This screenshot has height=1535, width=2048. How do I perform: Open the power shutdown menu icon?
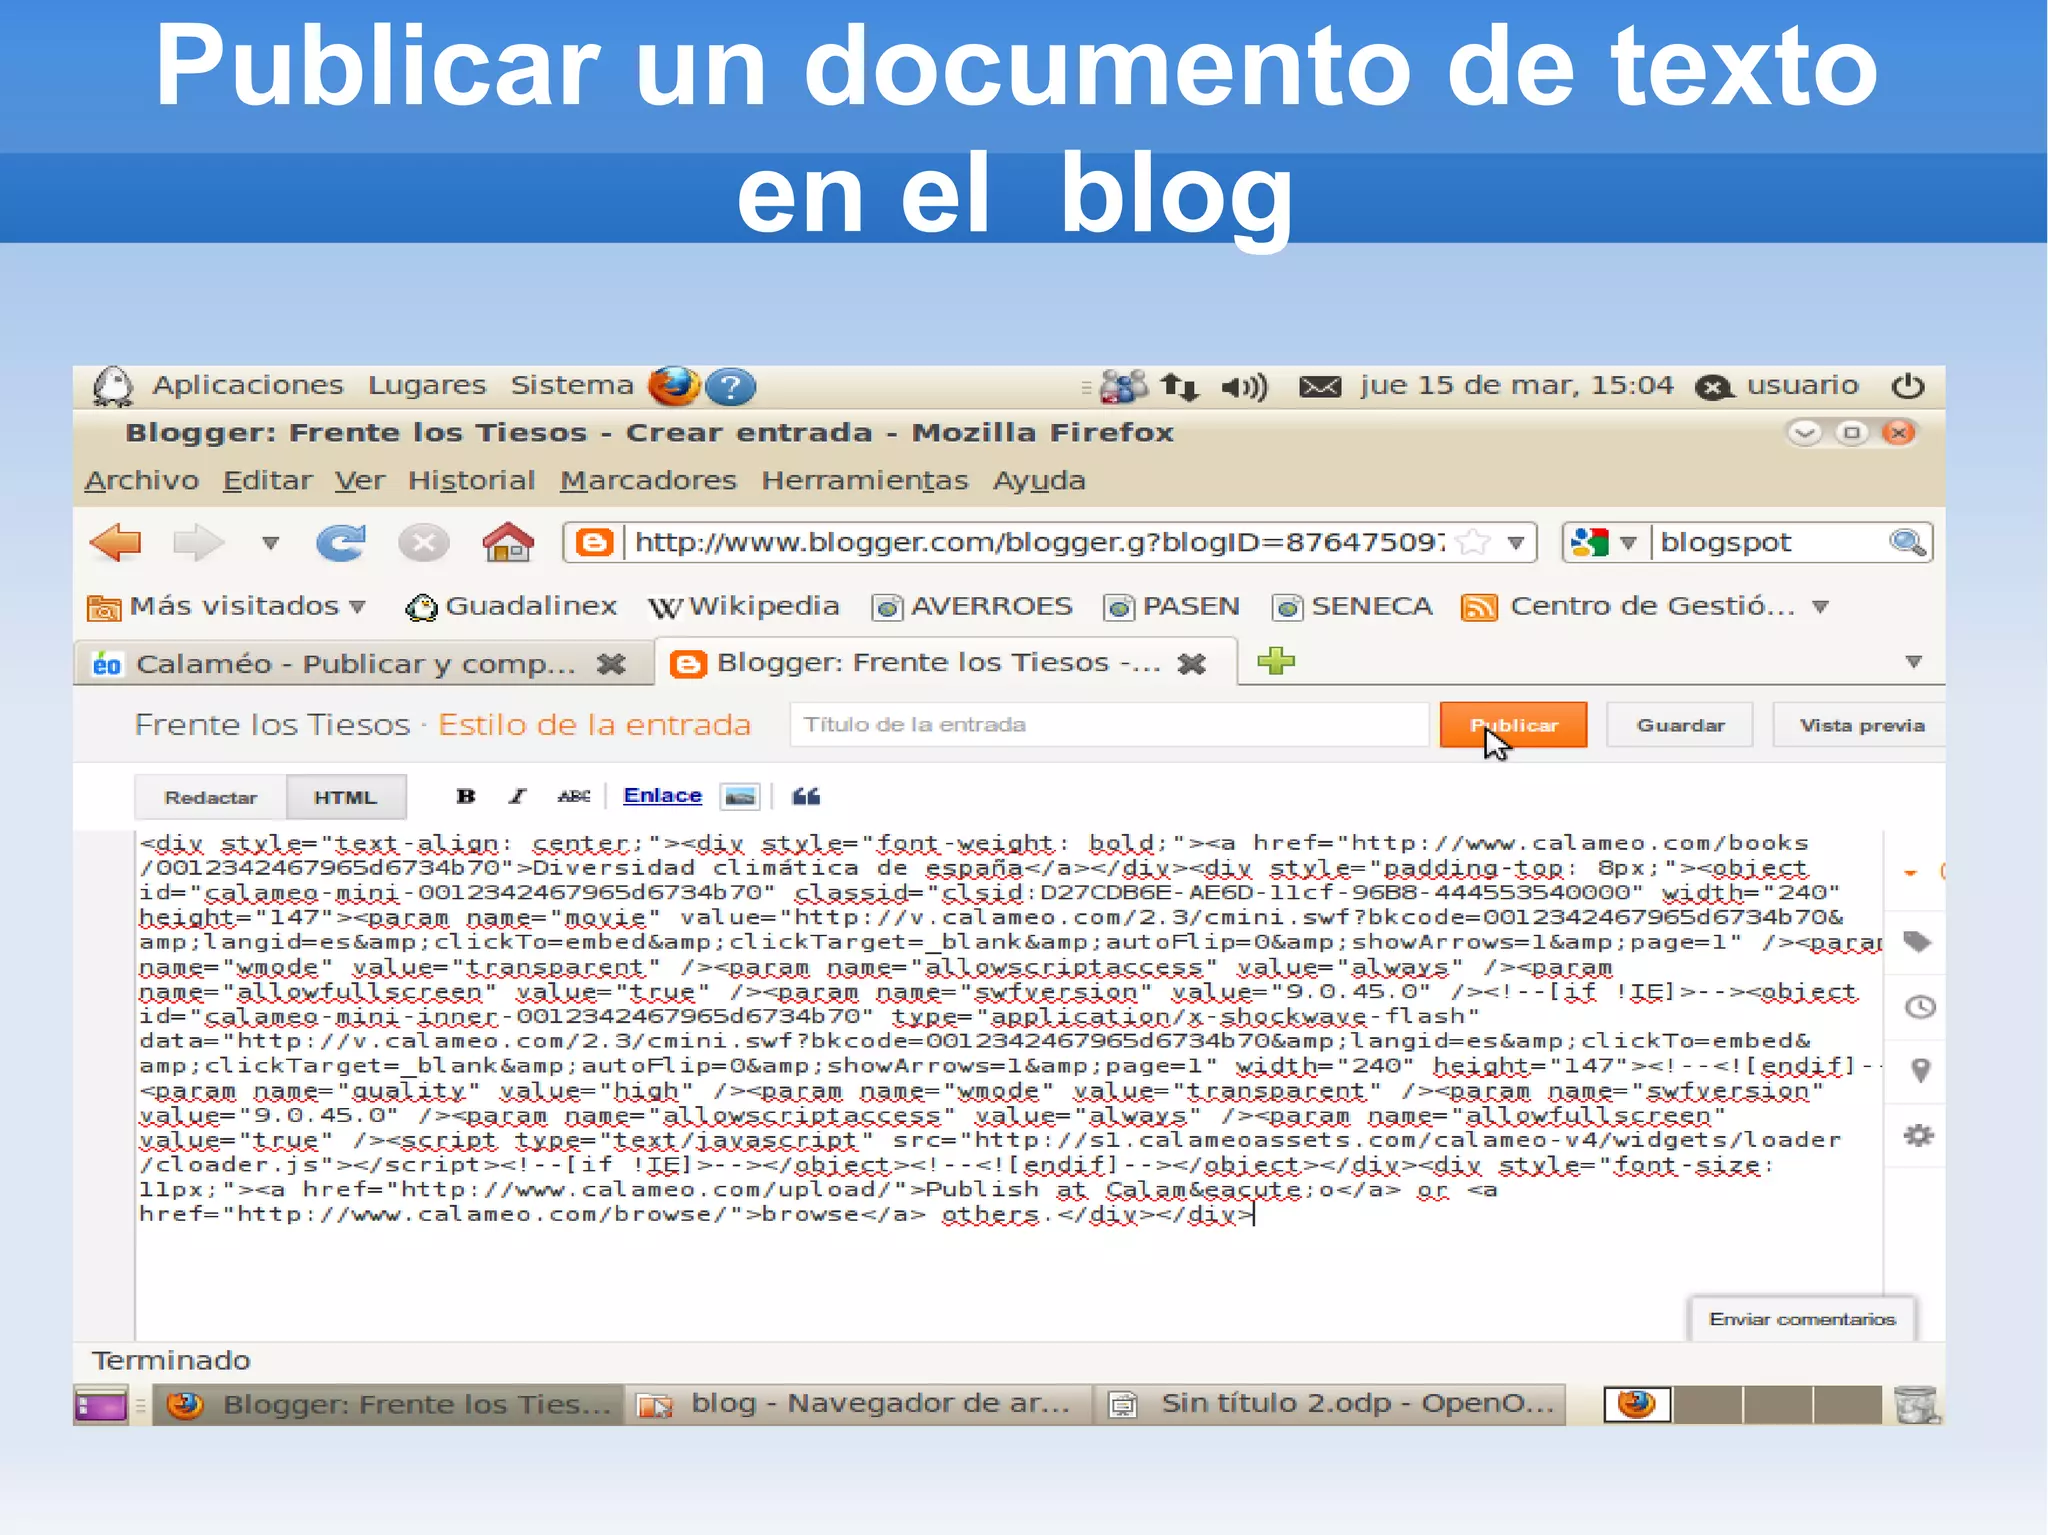coord(1908,386)
